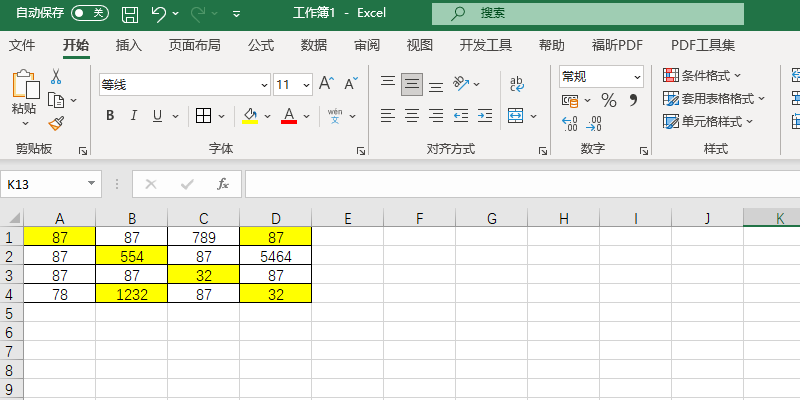
Task: Toggle Bold formatting
Action: (x=110, y=116)
